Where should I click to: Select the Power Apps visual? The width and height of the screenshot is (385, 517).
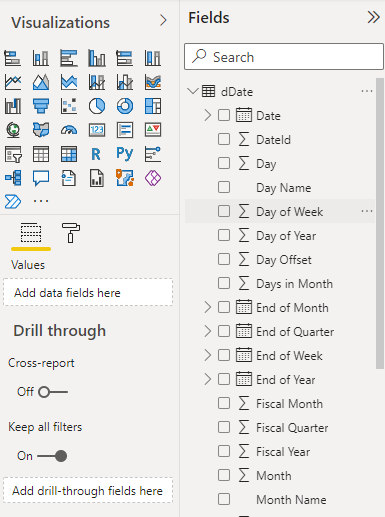[x=153, y=178]
